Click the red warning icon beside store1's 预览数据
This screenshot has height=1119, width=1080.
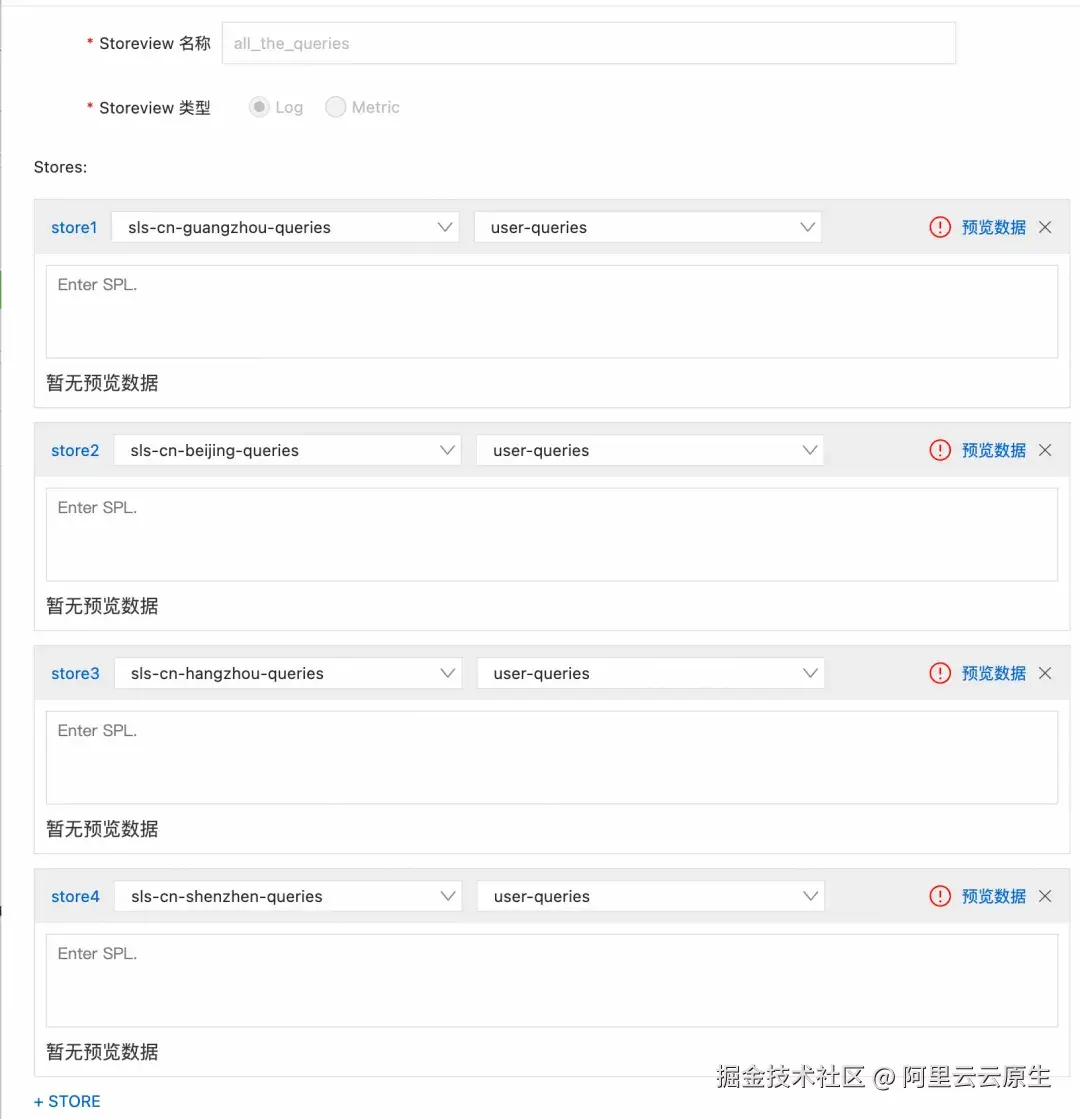(x=939, y=227)
